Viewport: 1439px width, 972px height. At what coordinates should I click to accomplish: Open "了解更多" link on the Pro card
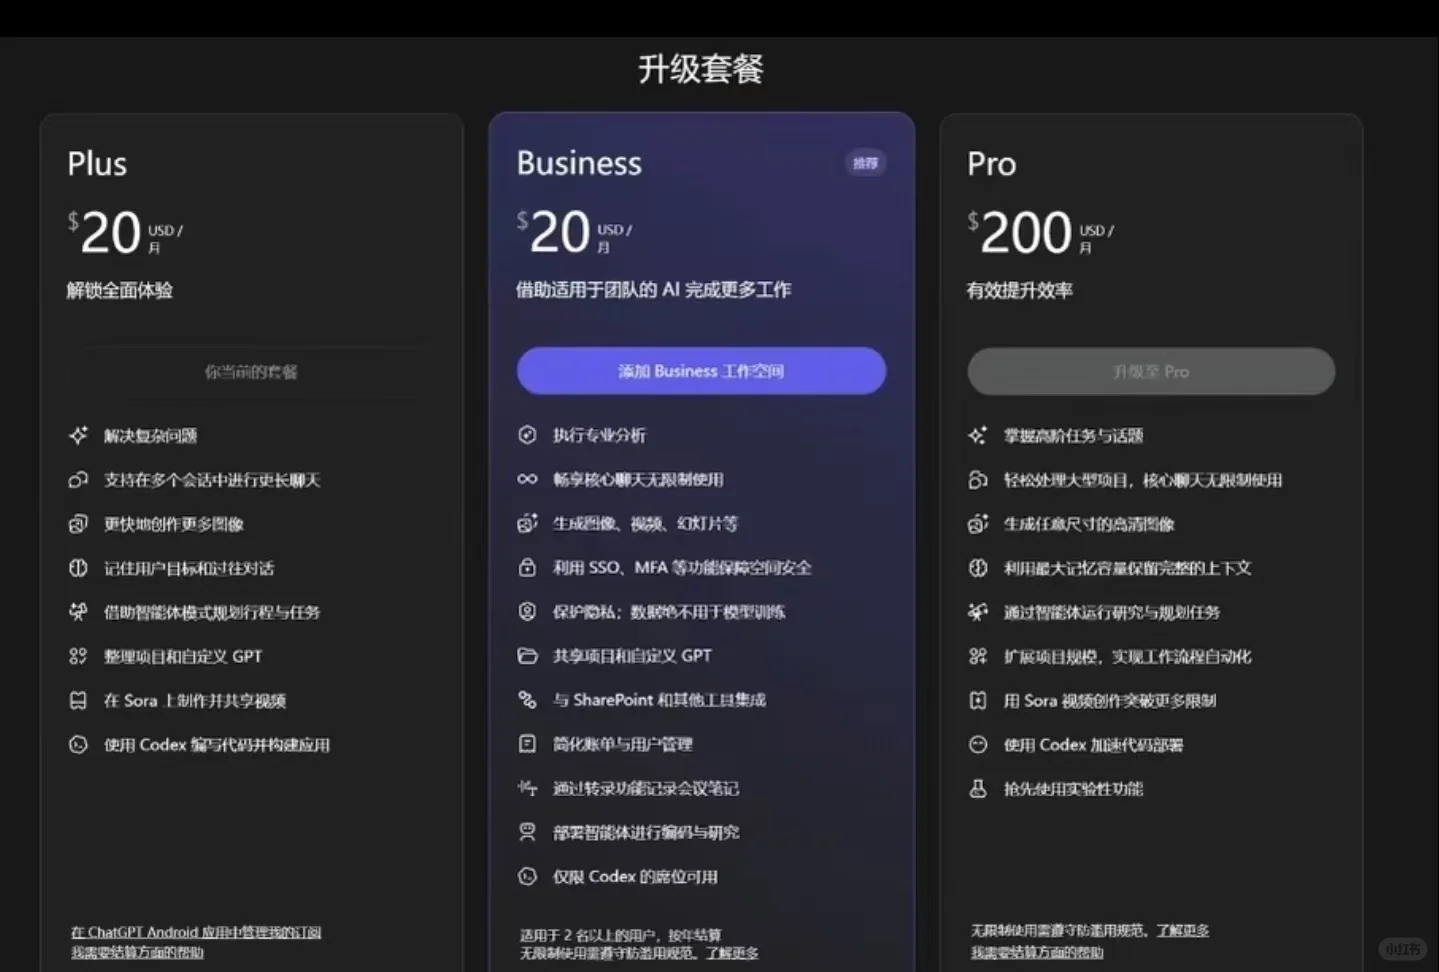(x=1183, y=931)
